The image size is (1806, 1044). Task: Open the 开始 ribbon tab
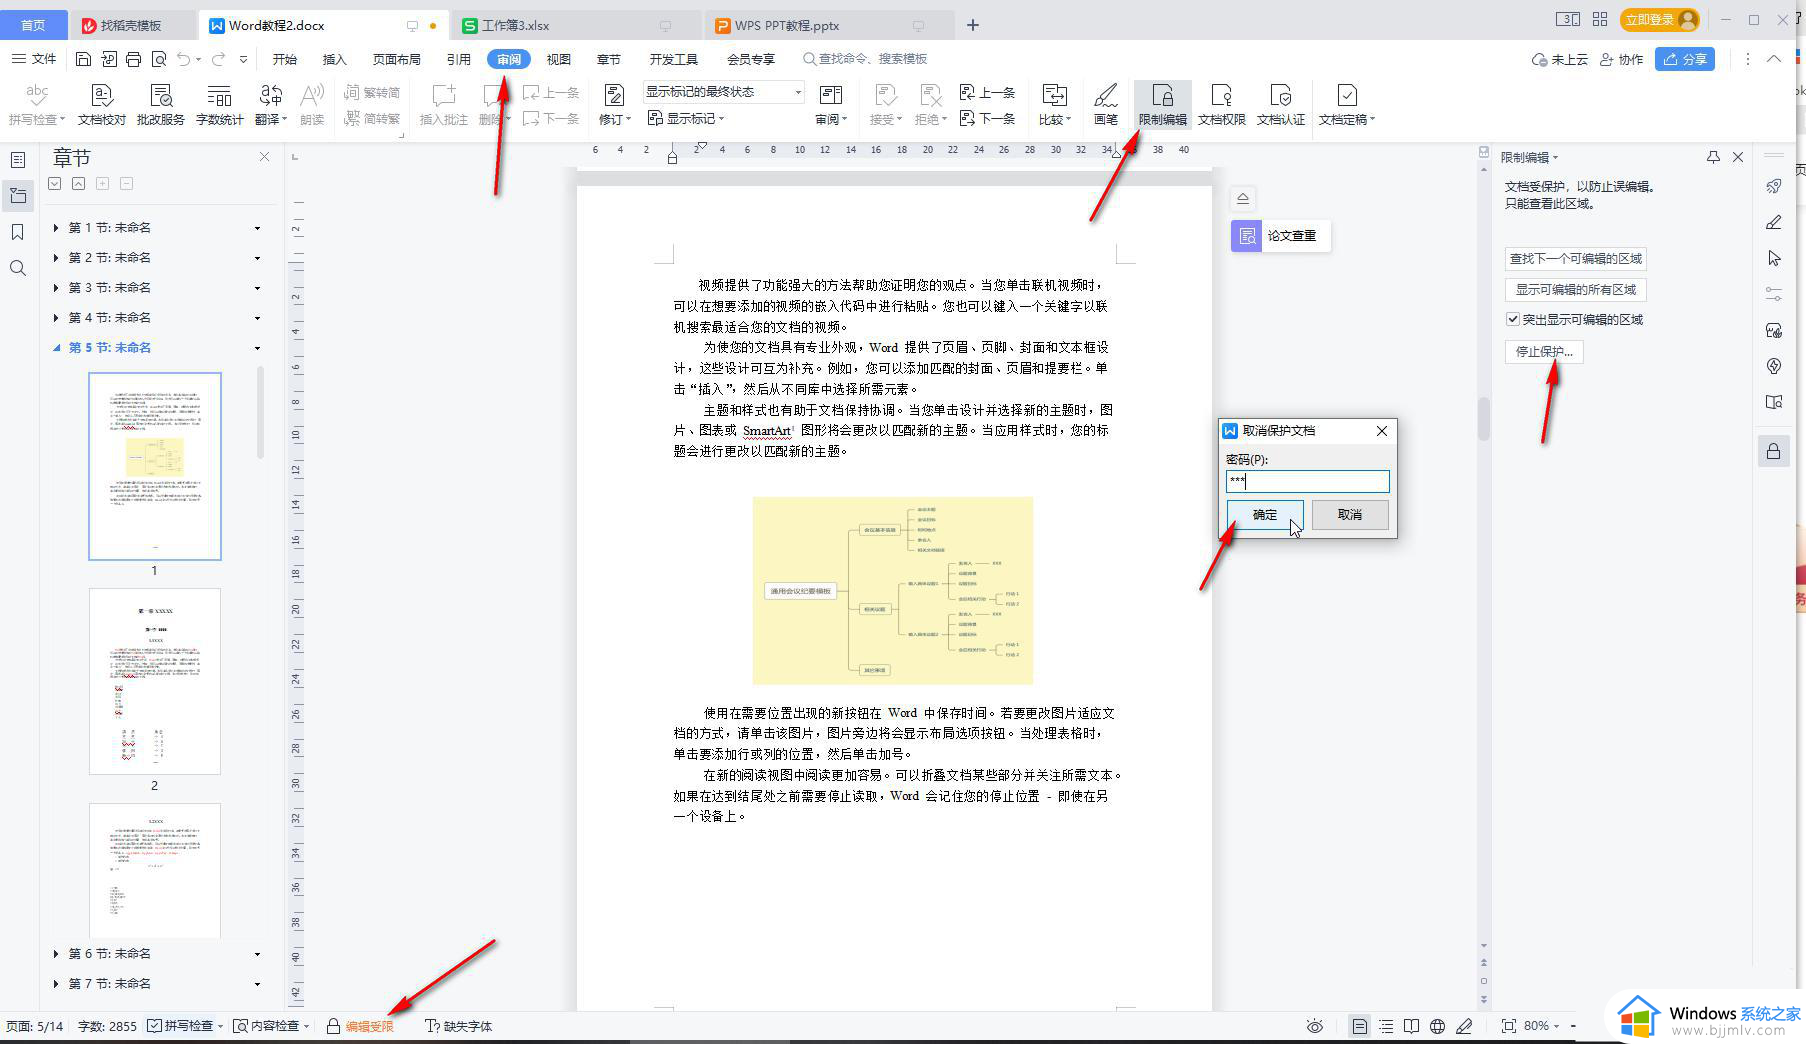coord(285,59)
